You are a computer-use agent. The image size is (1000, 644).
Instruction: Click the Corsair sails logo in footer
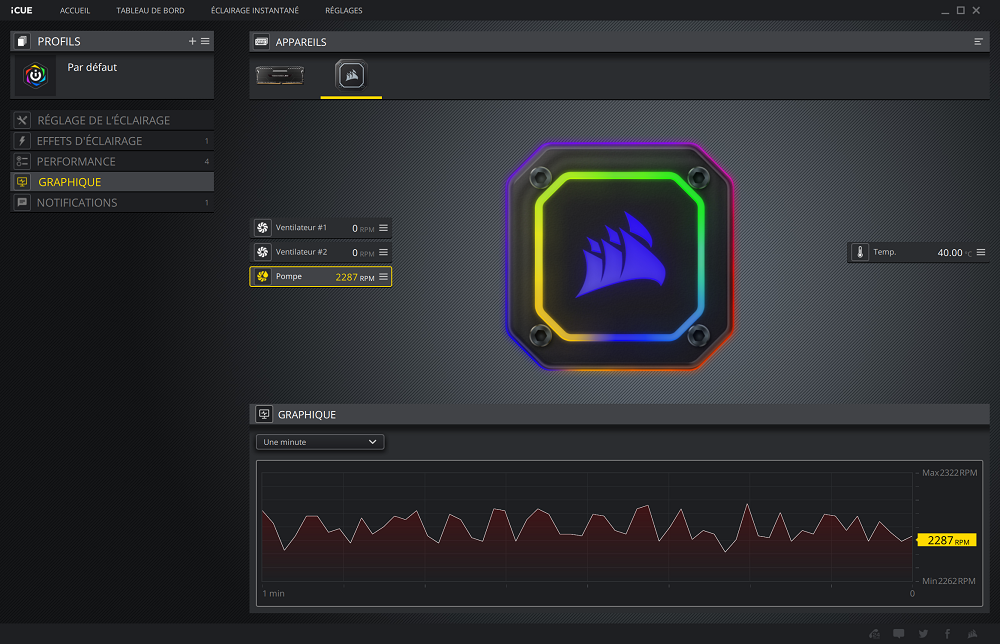click(972, 633)
